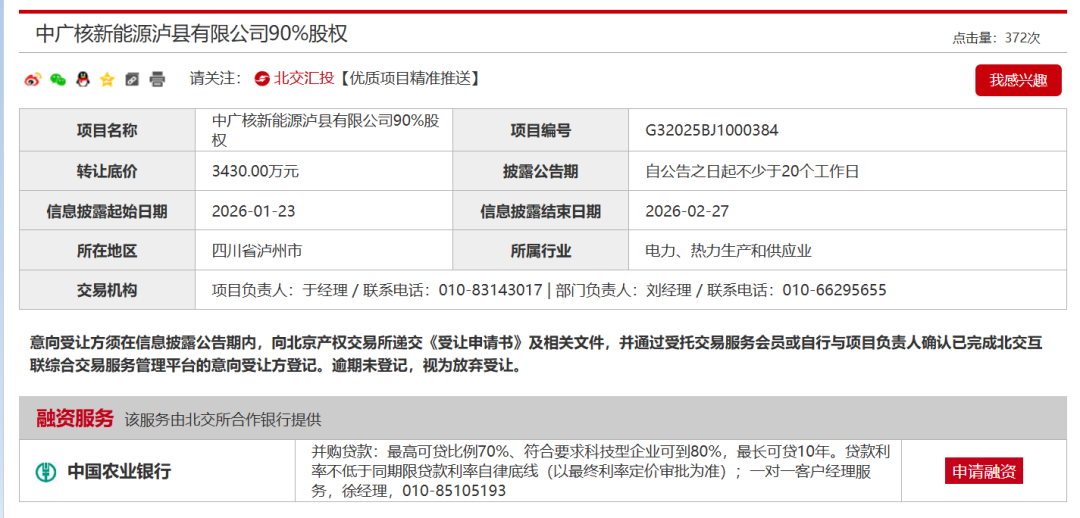Click the start date 2026-01-23

[x=253, y=211]
